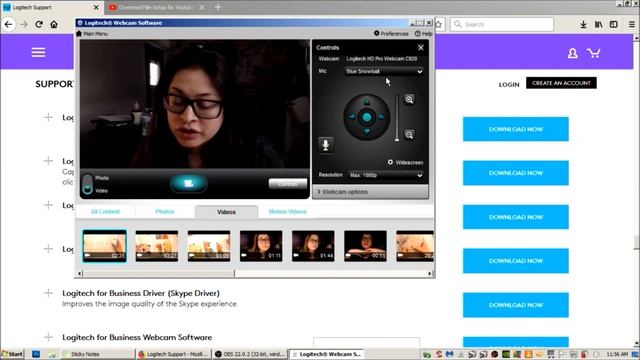Switch to the Motion Videos tab
Image resolution: width=640 pixels, height=360 pixels.
pos(288,211)
